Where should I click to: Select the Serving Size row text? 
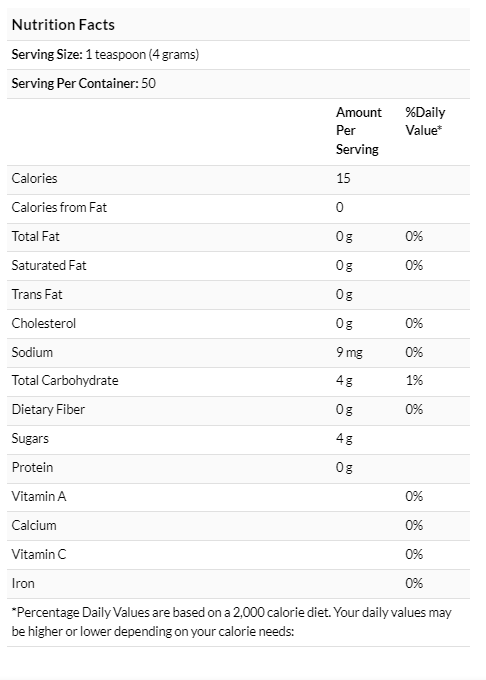(105, 55)
